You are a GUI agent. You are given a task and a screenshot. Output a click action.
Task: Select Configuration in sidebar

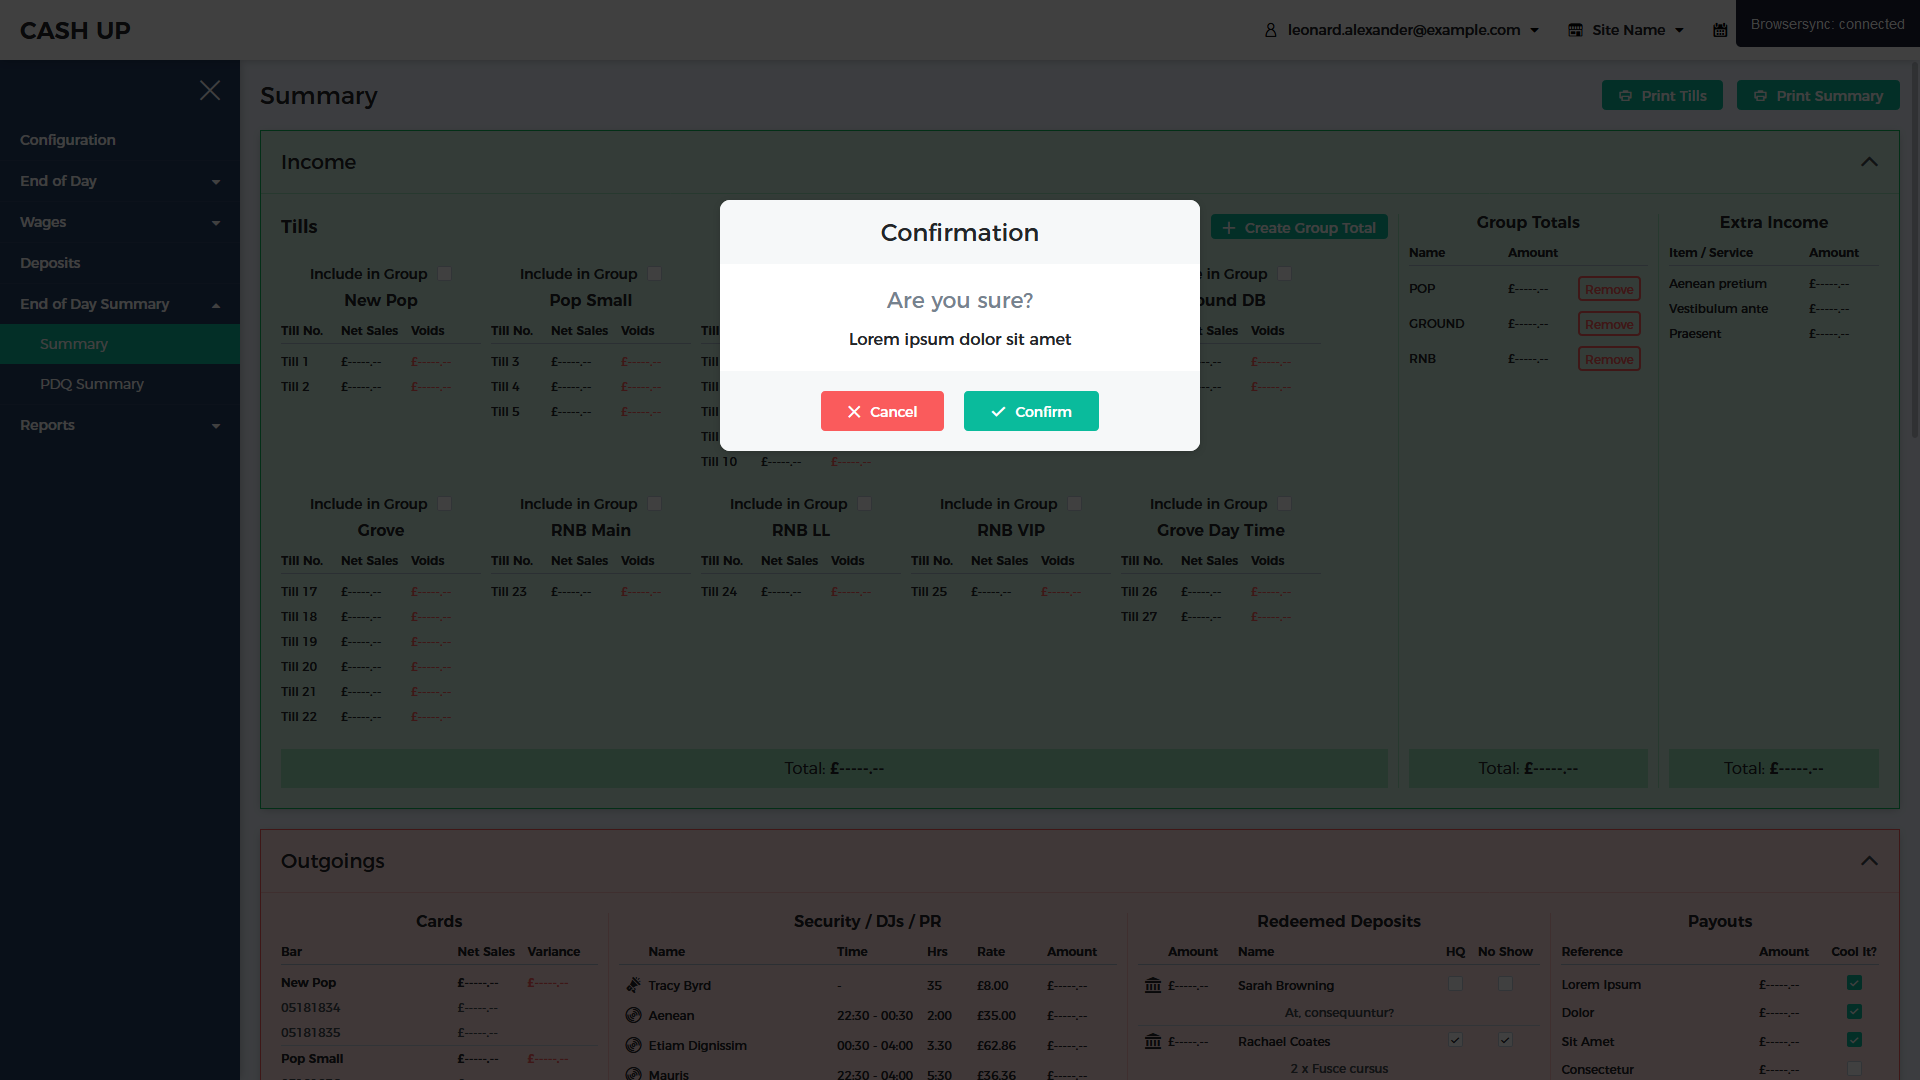click(68, 140)
